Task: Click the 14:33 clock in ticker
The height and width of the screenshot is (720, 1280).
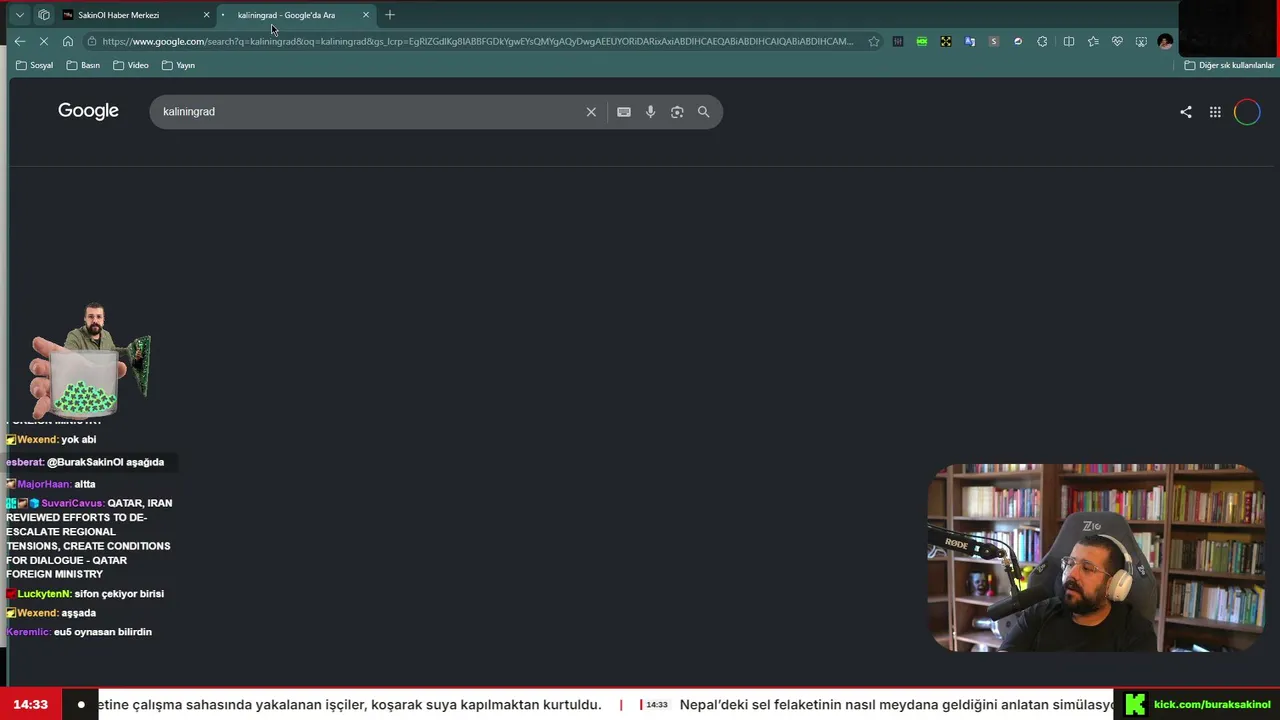Action: coord(30,704)
